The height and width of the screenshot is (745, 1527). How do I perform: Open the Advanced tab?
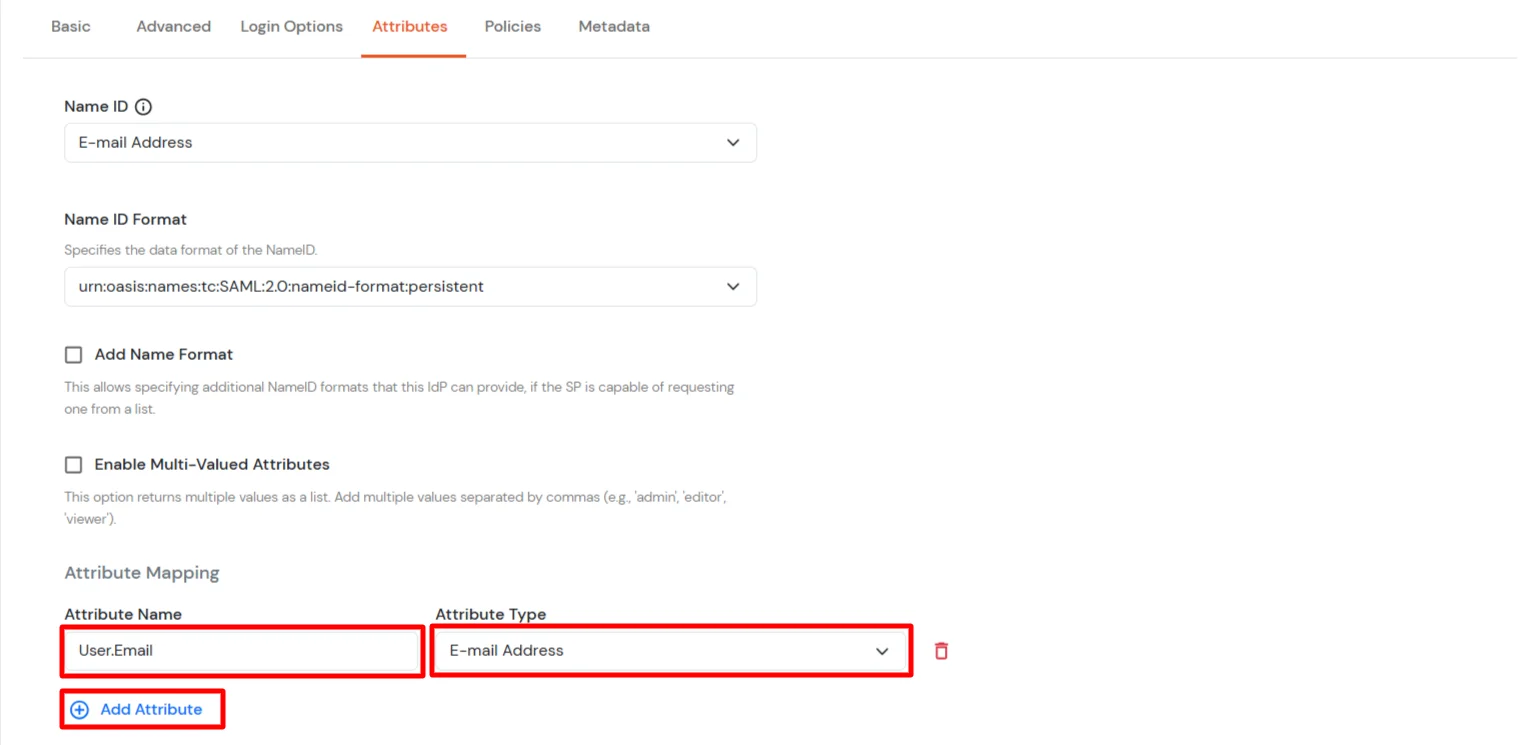point(173,27)
